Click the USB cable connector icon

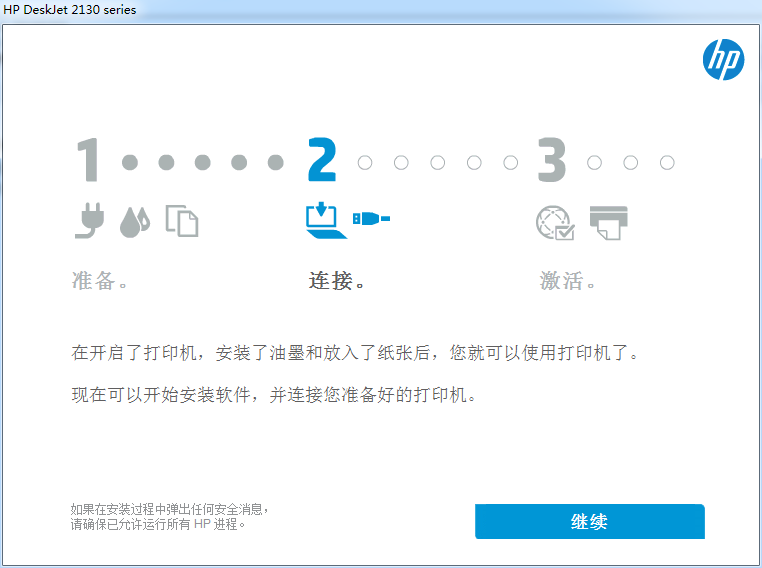pyautogui.click(x=371, y=218)
